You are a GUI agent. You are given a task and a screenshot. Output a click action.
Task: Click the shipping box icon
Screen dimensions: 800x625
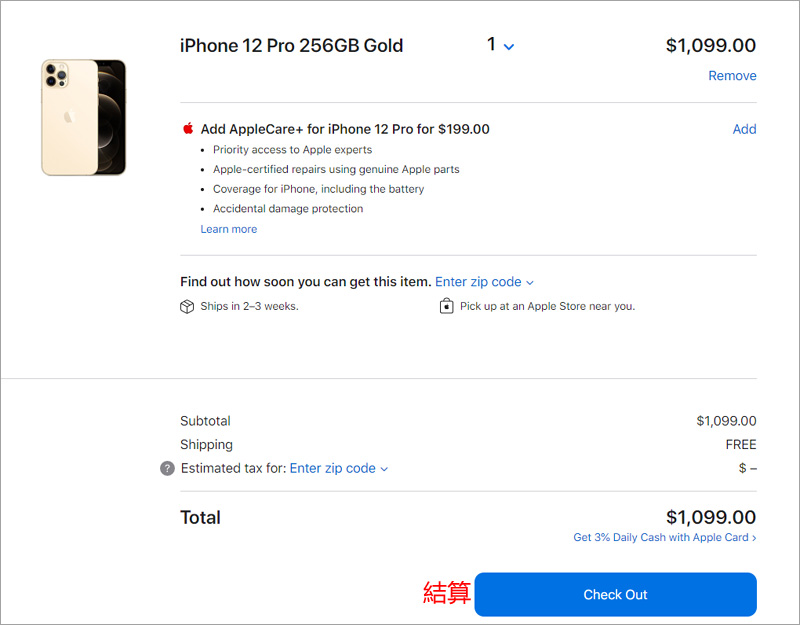(187, 307)
